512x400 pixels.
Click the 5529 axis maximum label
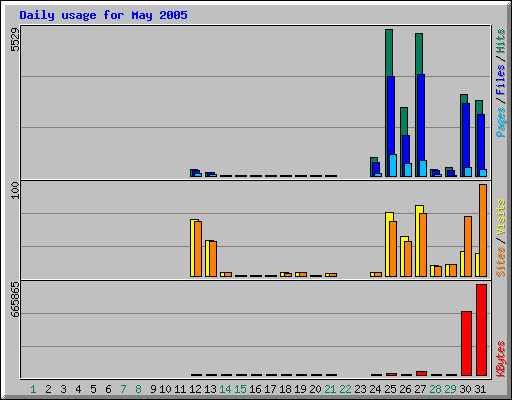point(15,40)
